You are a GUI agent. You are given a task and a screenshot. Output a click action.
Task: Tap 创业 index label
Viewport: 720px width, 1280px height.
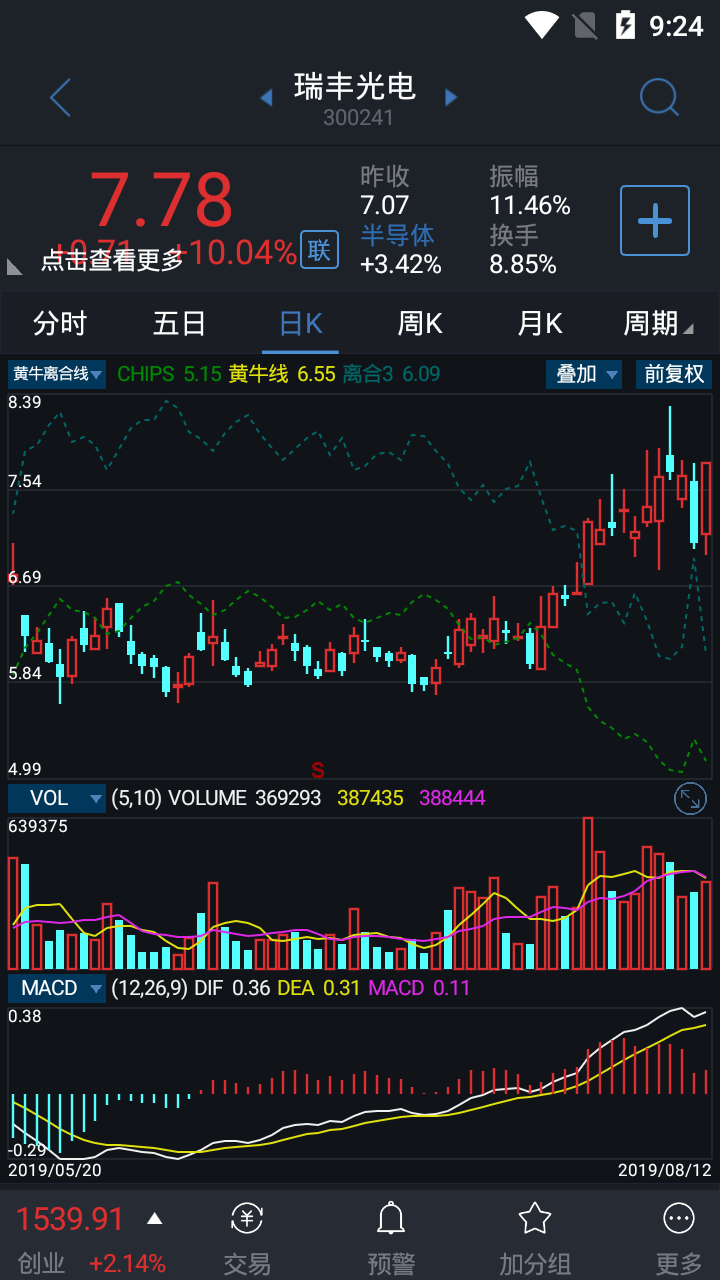point(41,1263)
